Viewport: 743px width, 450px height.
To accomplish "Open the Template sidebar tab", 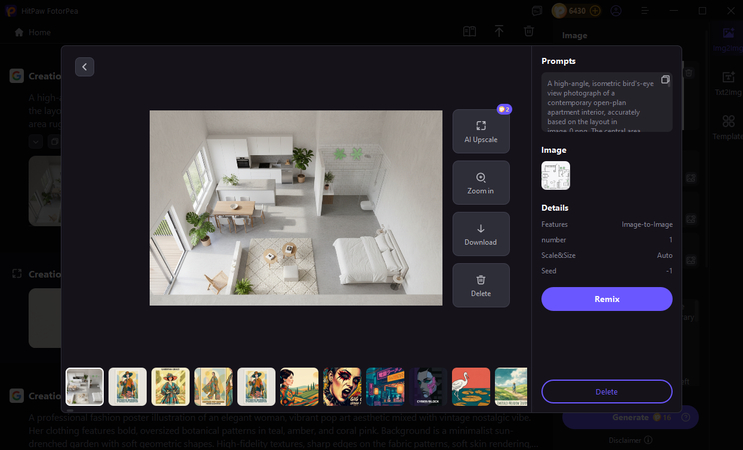I will (x=728, y=127).
